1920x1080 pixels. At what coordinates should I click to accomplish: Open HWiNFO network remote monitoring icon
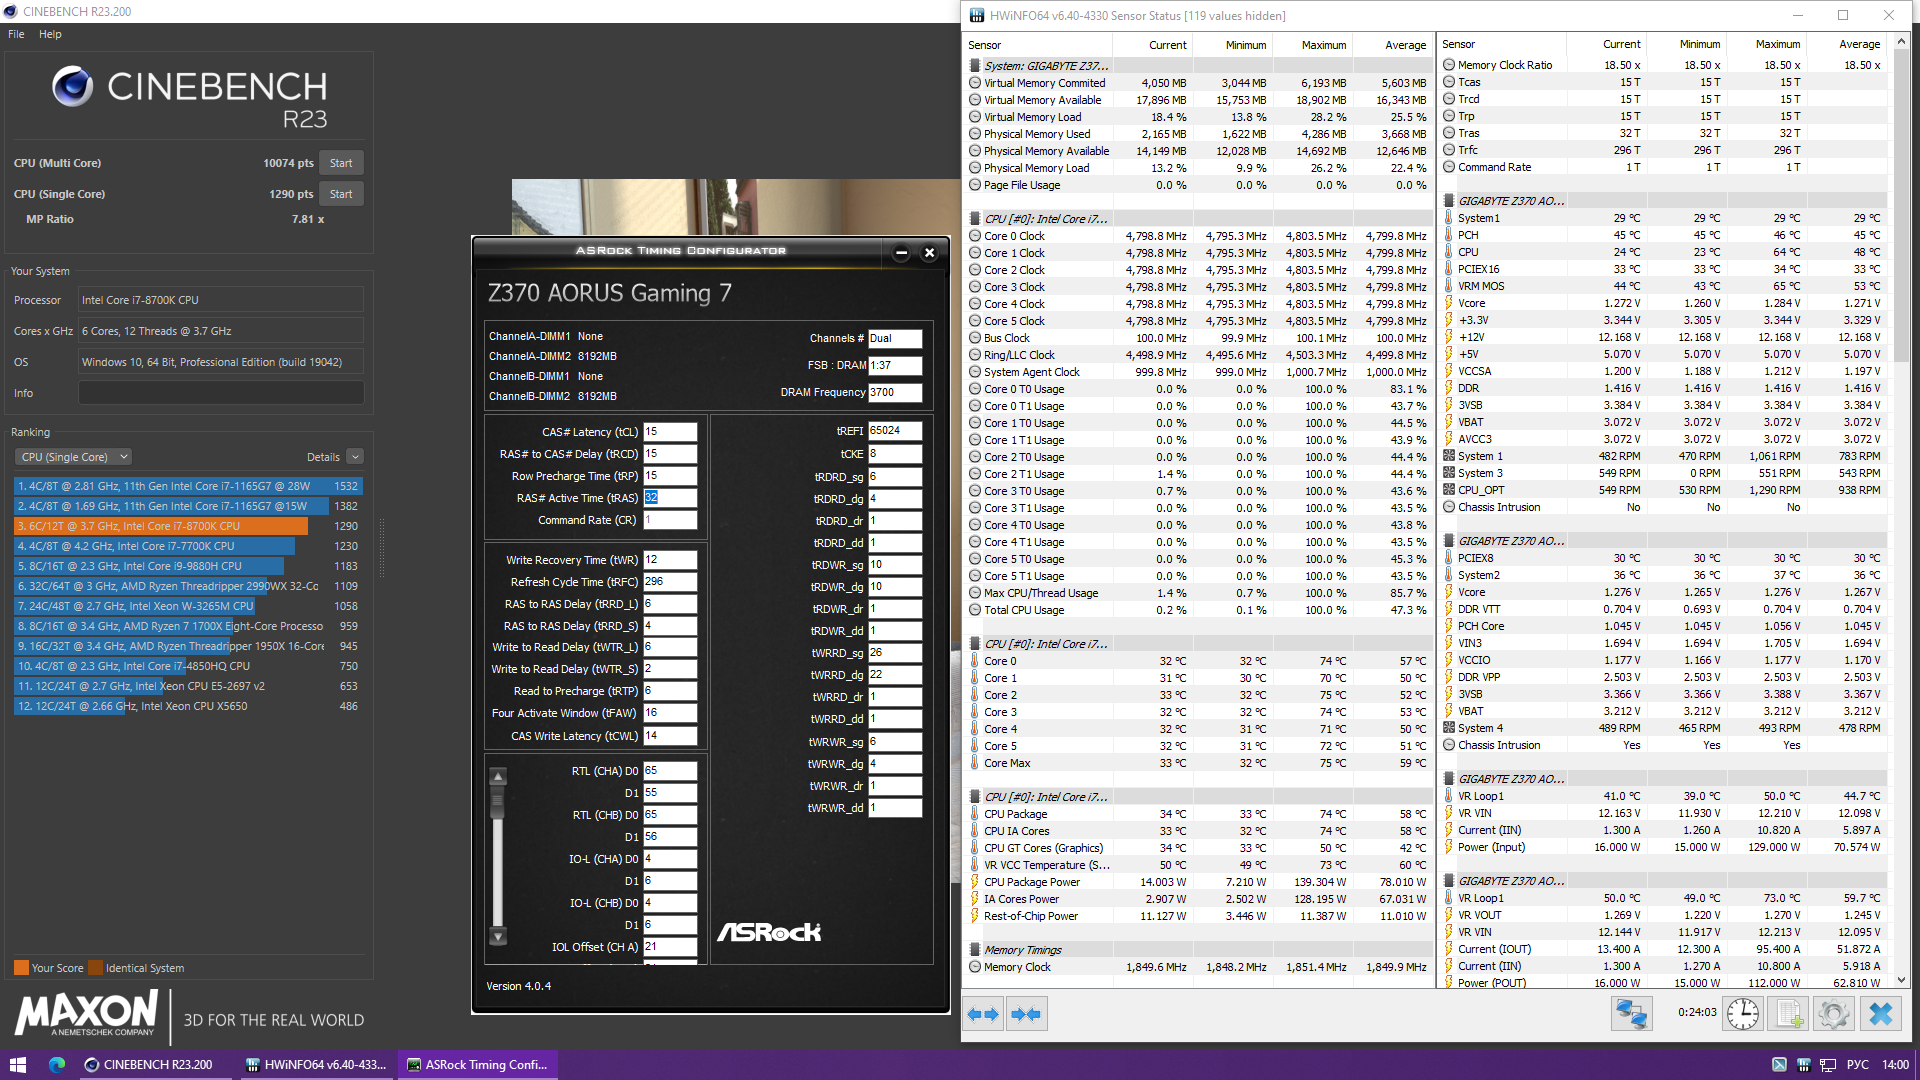1631,1014
